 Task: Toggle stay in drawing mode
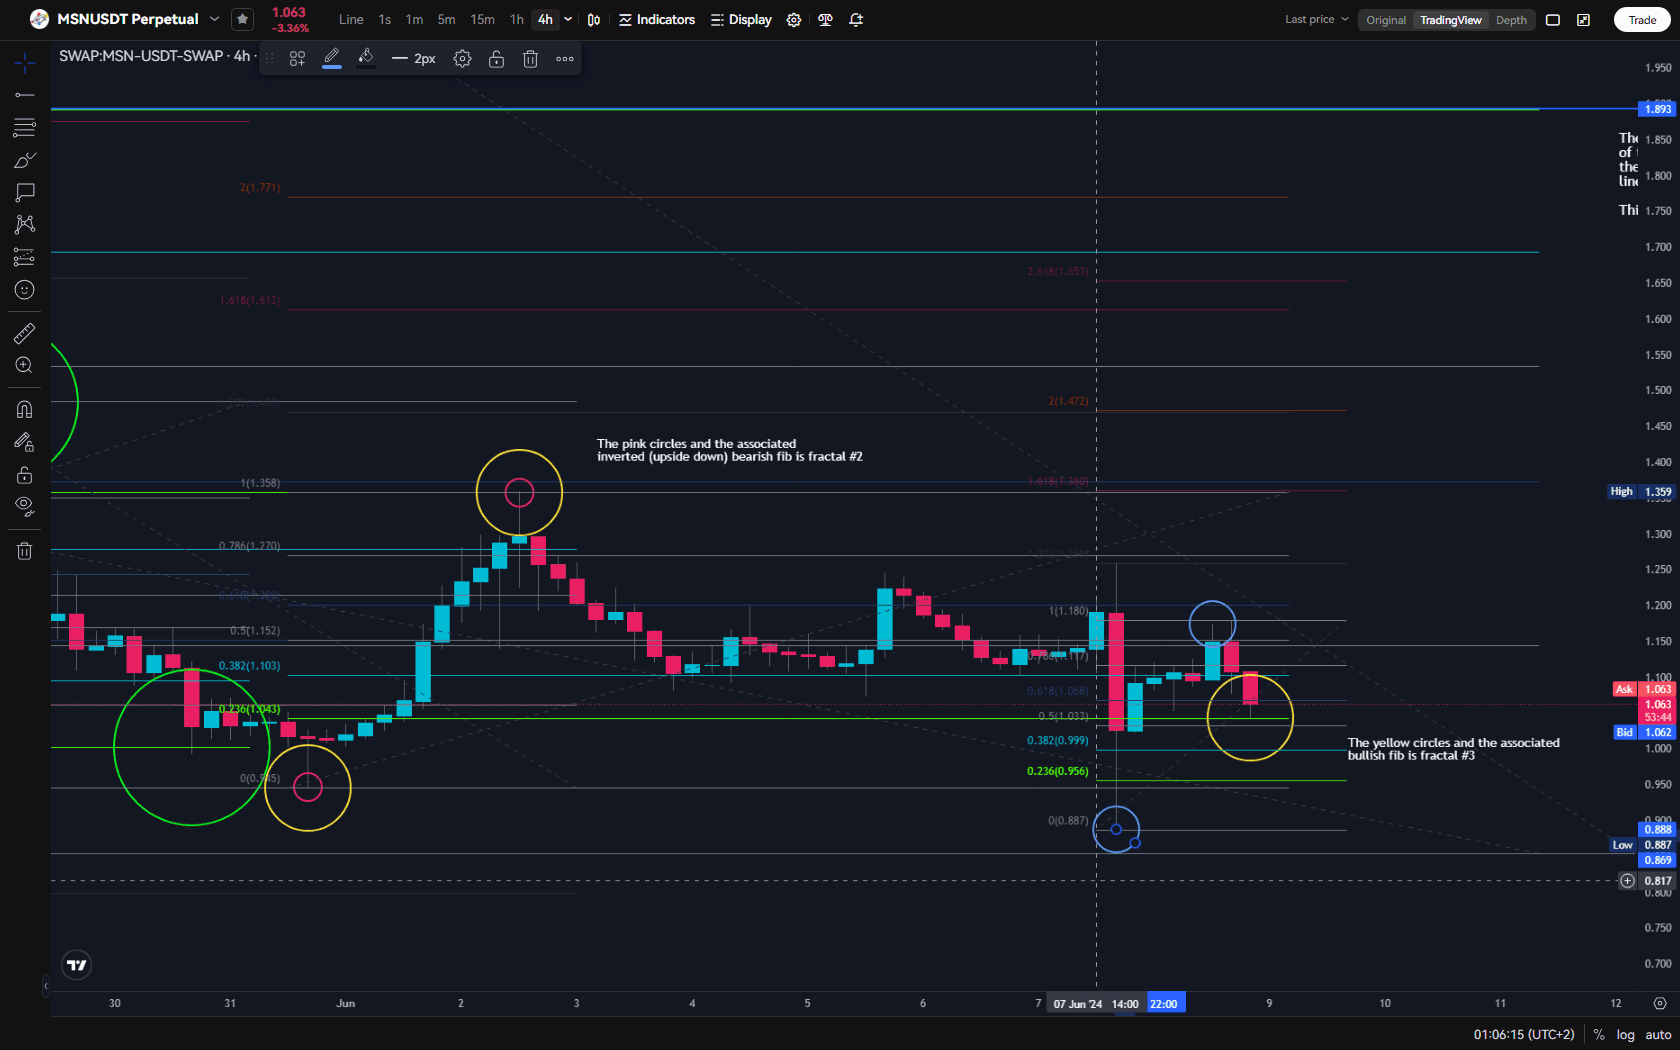(x=25, y=442)
